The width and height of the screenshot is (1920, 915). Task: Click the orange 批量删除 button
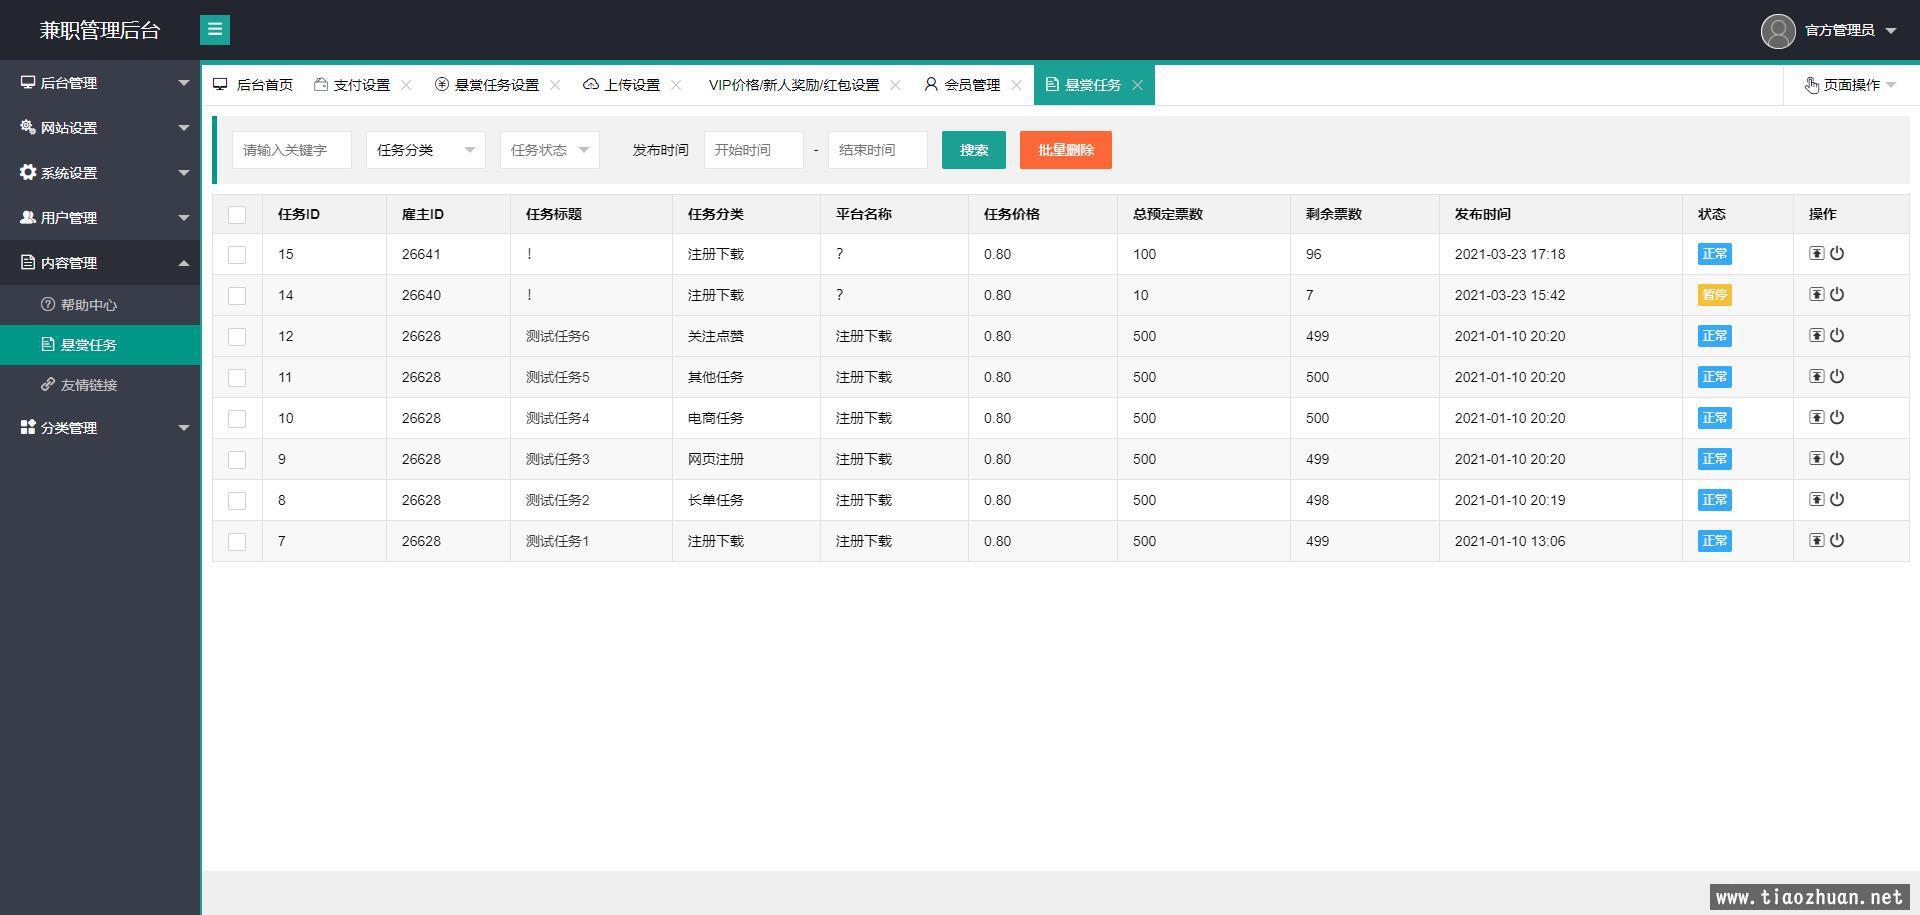[1066, 150]
